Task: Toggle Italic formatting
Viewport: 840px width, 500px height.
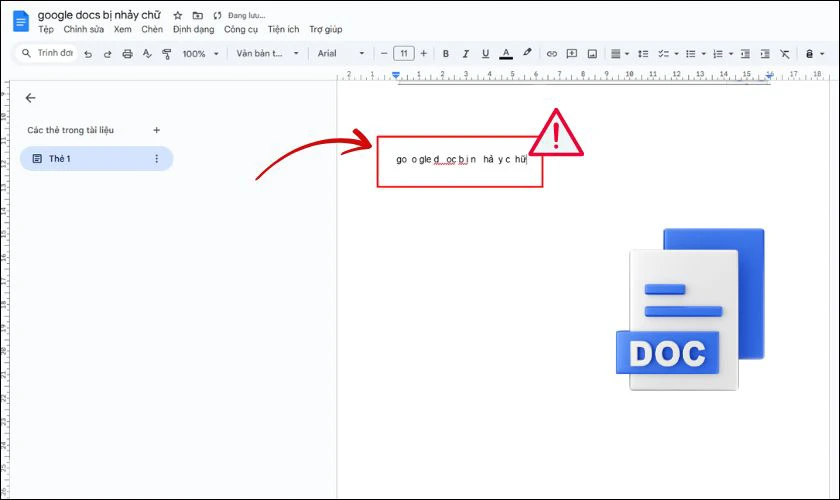Action: coord(466,54)
